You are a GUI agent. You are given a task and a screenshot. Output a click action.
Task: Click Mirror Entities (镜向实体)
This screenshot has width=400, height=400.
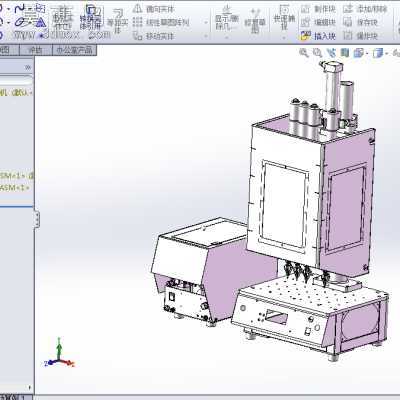click(154, 9)
